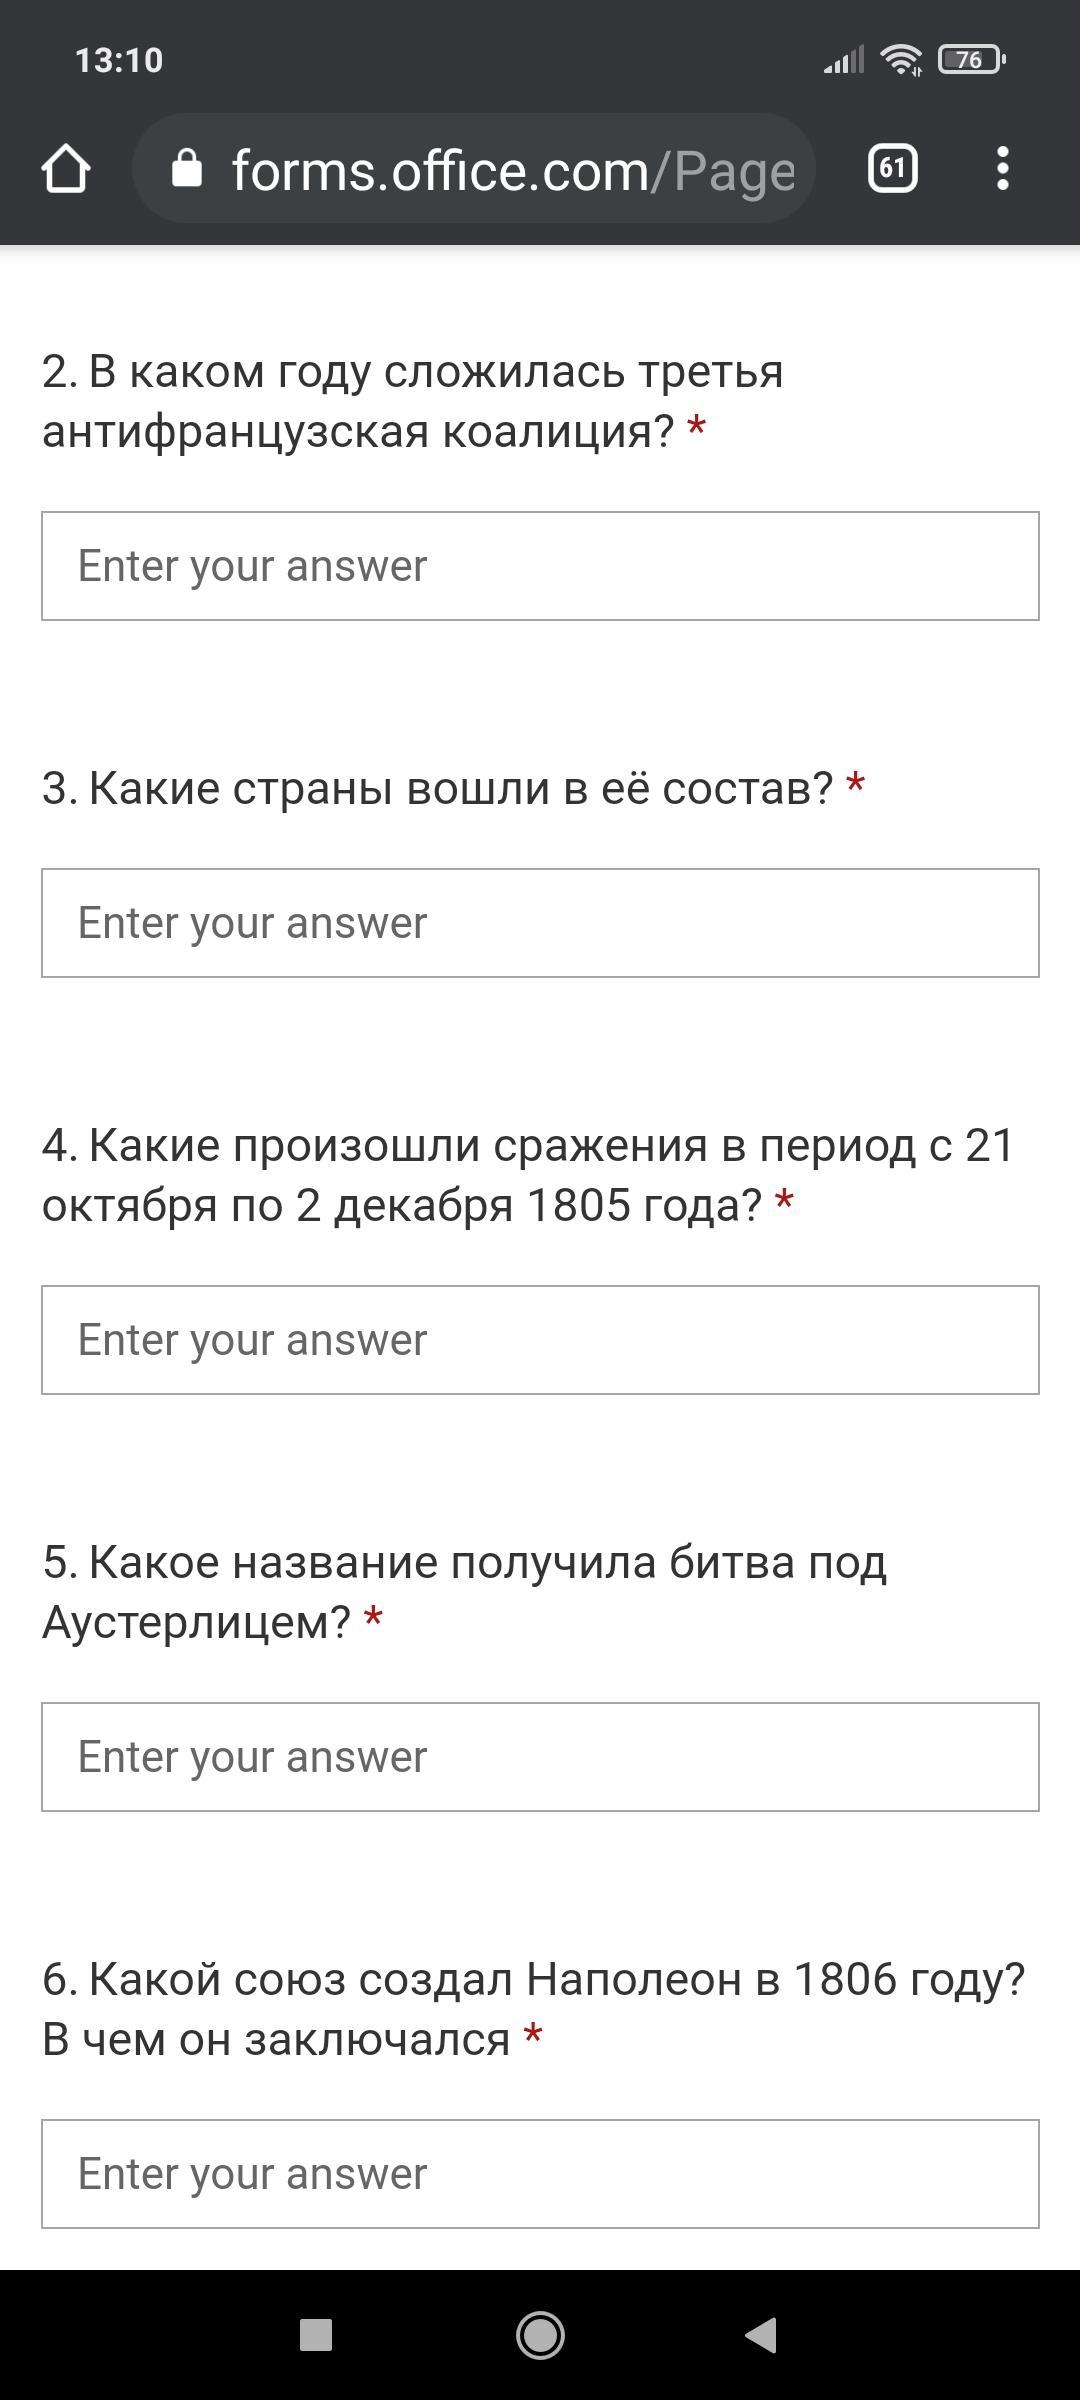
Task: Tap the browser home icon
Action: [x=66, y=168]
